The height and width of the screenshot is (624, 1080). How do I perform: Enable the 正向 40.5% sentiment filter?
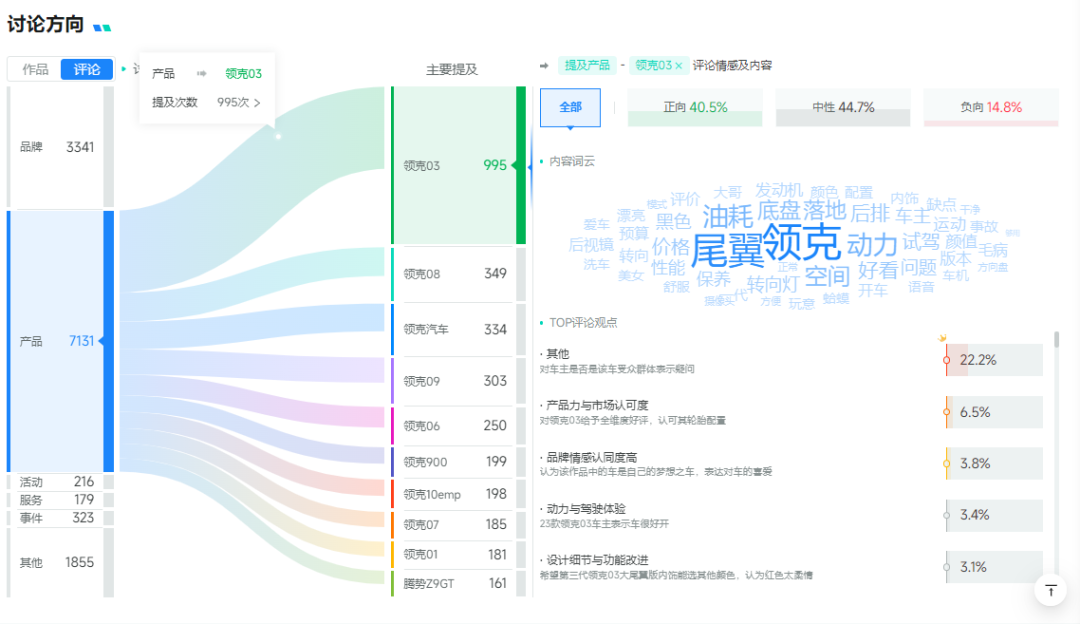(x=694, y=105)
